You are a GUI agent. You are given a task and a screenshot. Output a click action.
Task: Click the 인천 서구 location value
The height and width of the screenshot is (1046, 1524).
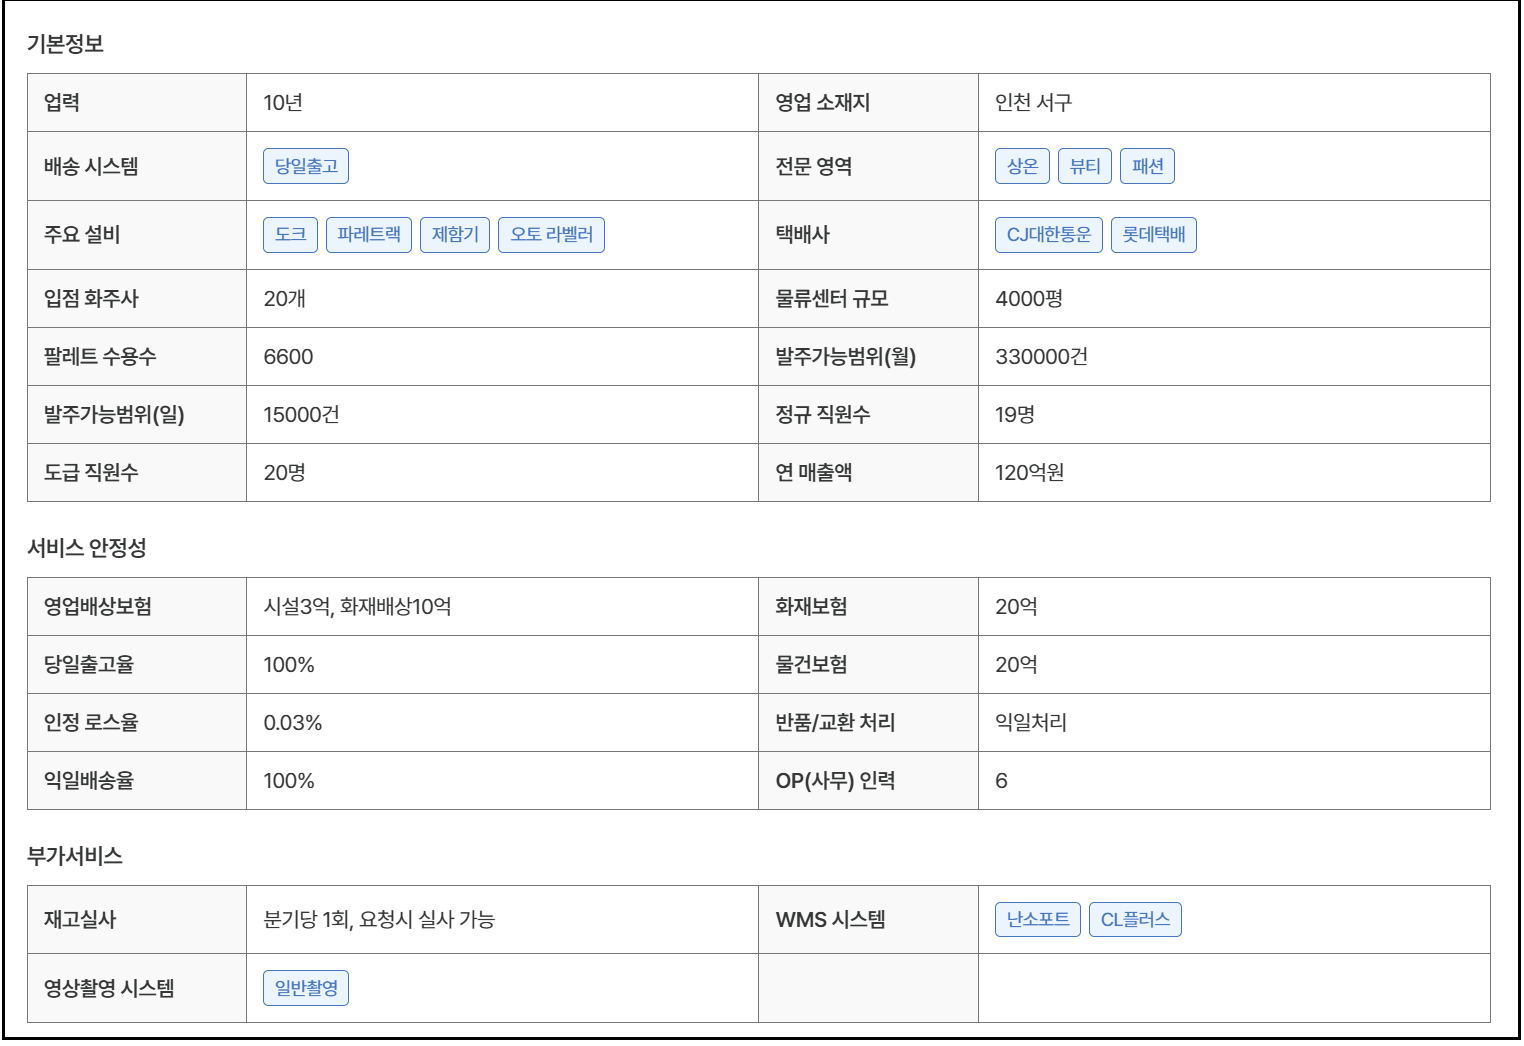click(1033, 103)
